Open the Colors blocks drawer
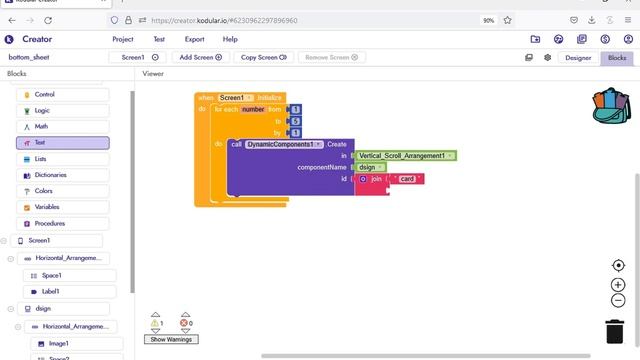This screenshot has height=360, width=640. tap(62, 191)
